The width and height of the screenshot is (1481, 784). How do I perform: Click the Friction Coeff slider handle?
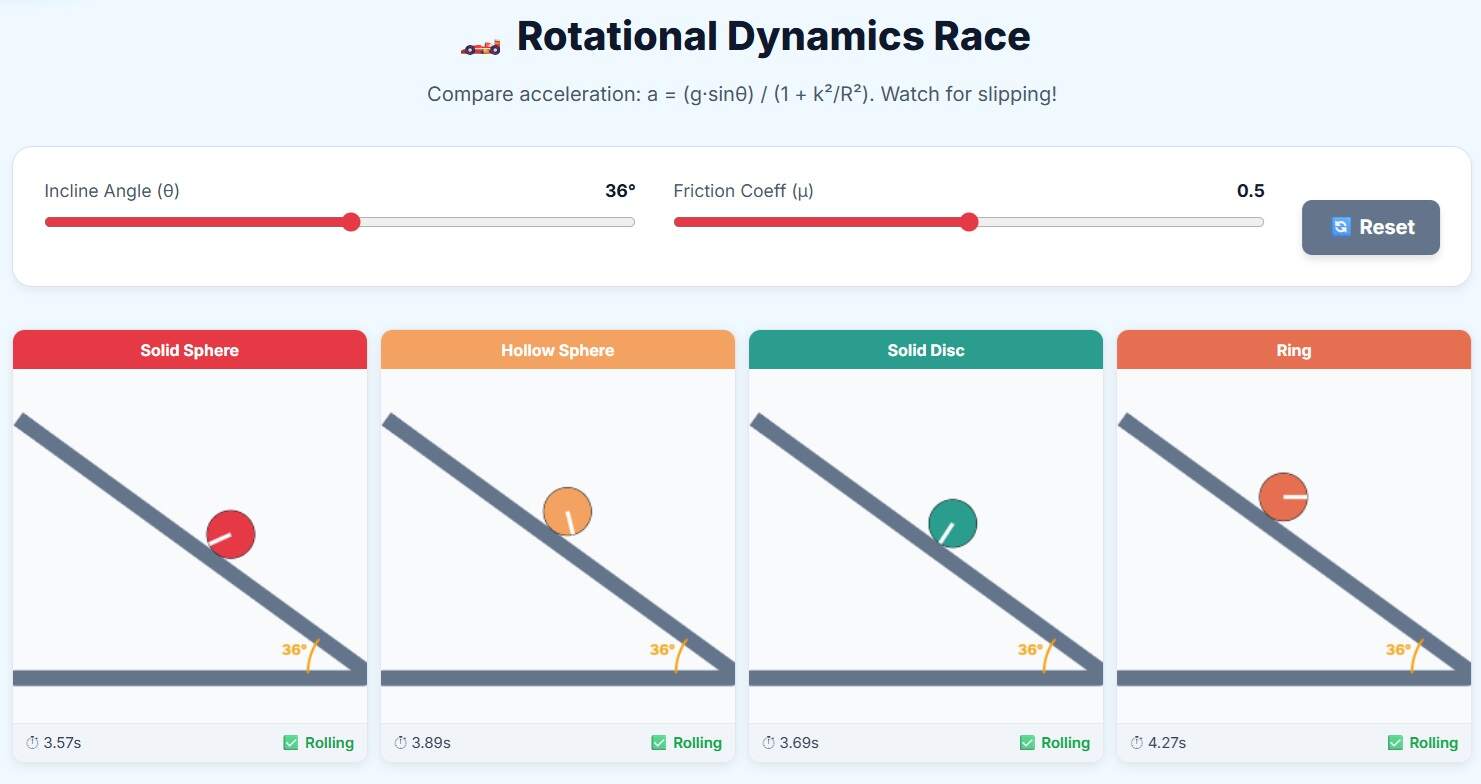968,222
